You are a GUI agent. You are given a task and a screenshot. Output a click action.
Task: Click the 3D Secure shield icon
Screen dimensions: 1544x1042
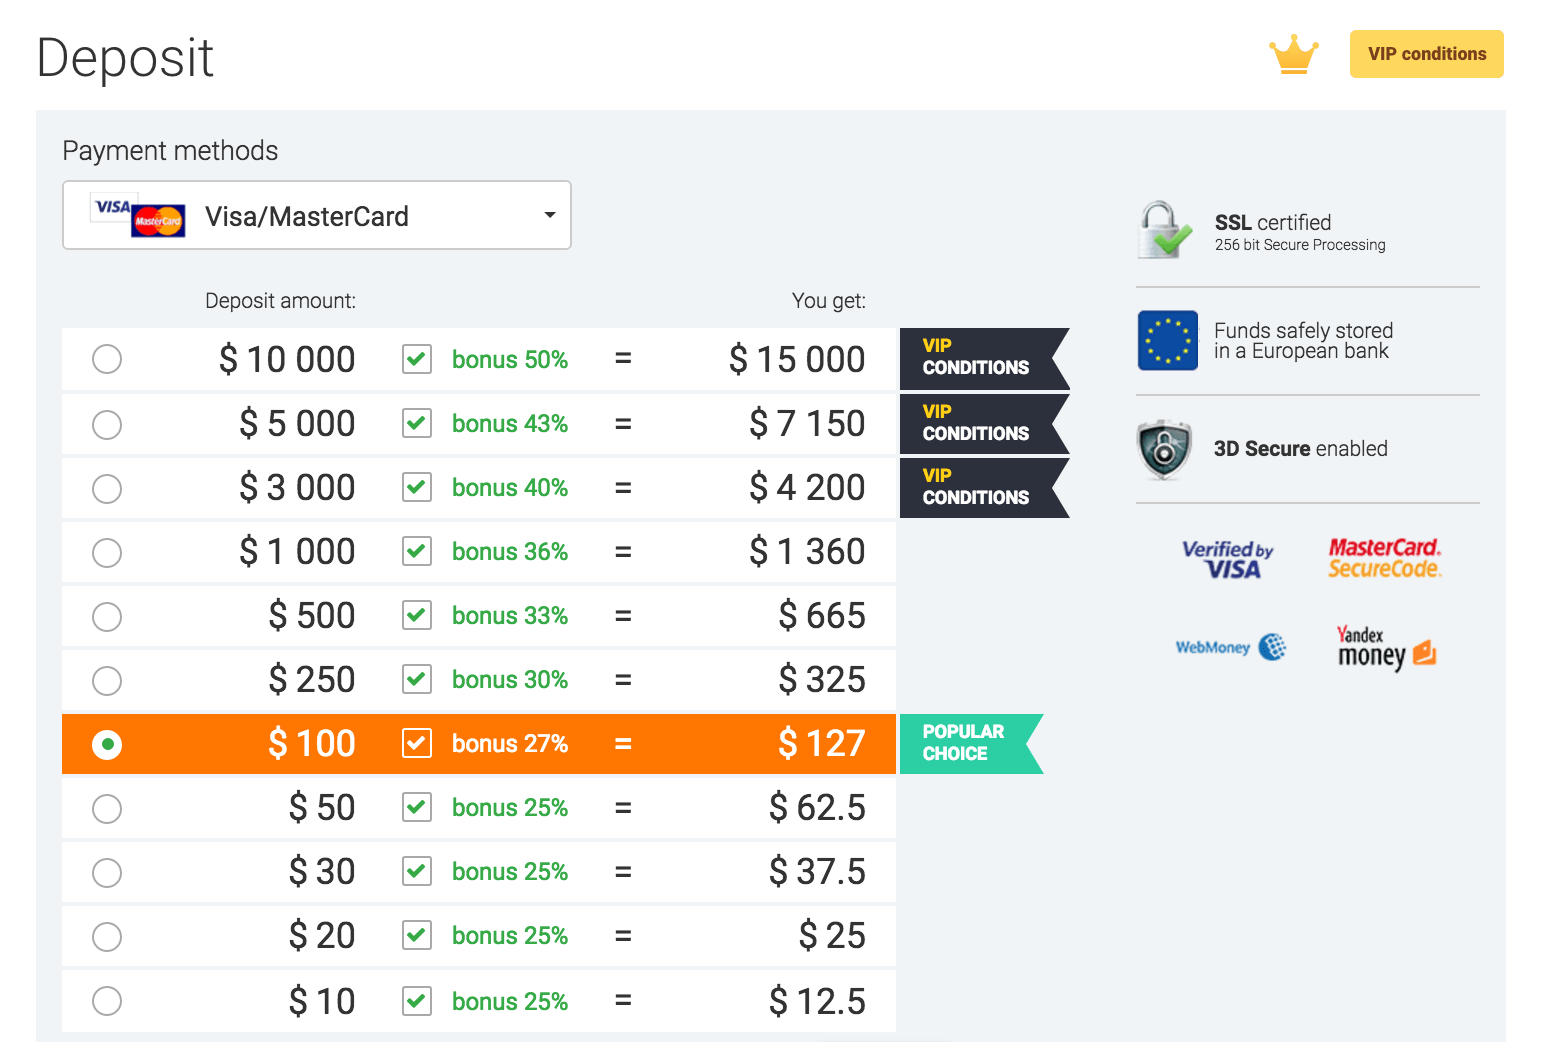1164,449
